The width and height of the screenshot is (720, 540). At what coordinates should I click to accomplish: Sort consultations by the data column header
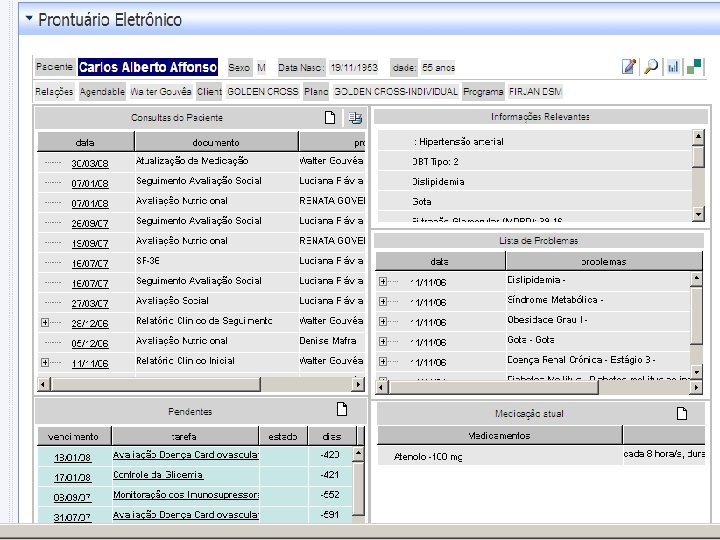point(86,142)
